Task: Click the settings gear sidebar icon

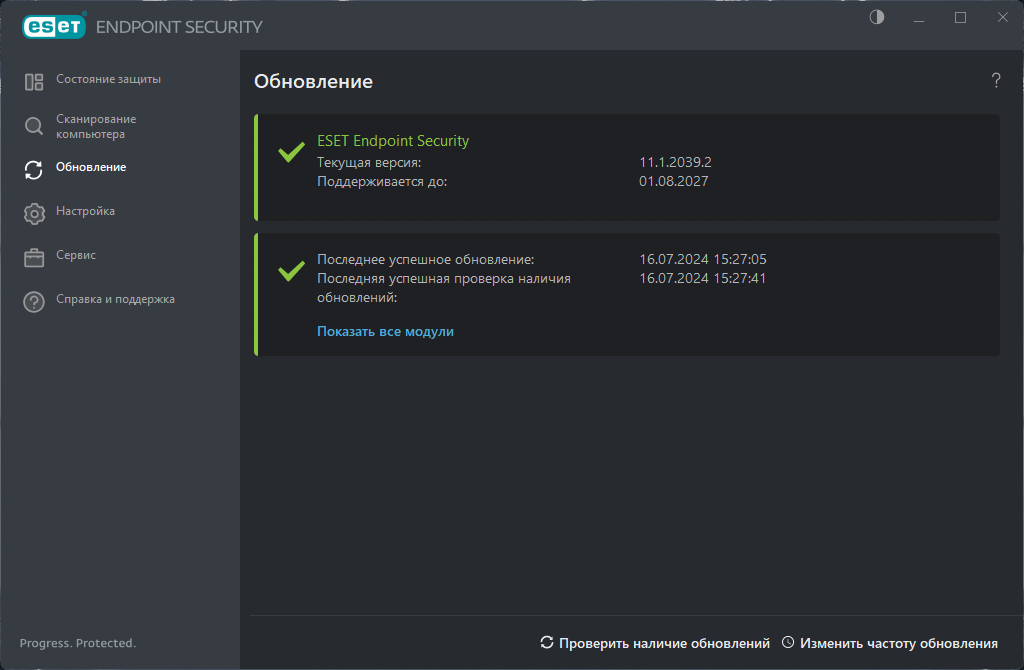Action: (x=34, y=214)
